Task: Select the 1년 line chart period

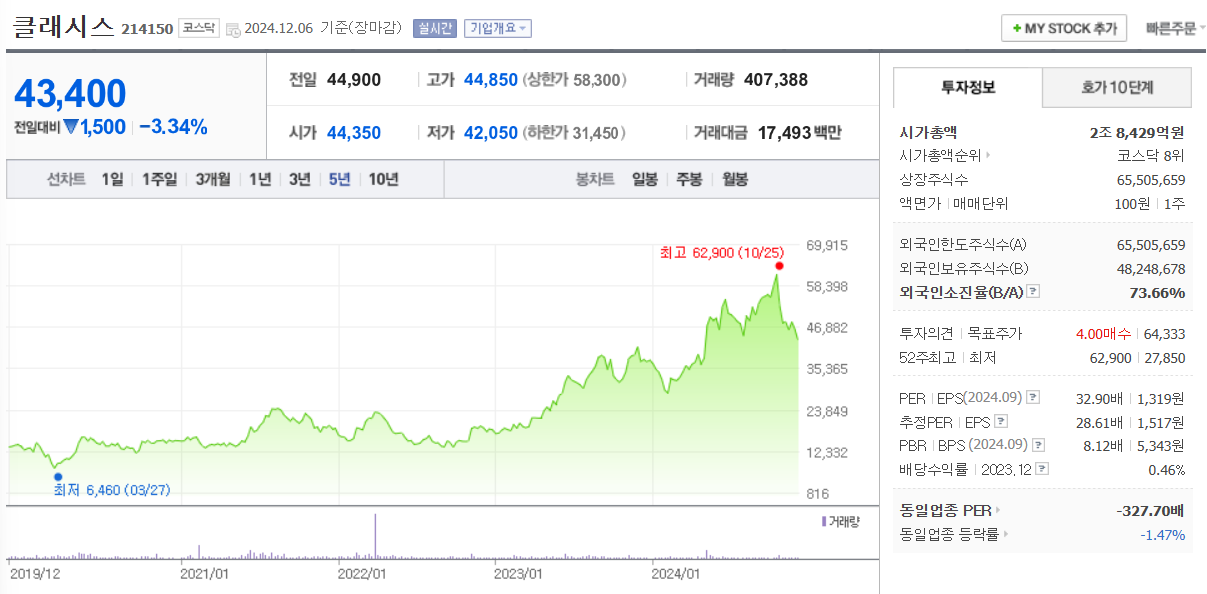Action: [x=260, y=179]
